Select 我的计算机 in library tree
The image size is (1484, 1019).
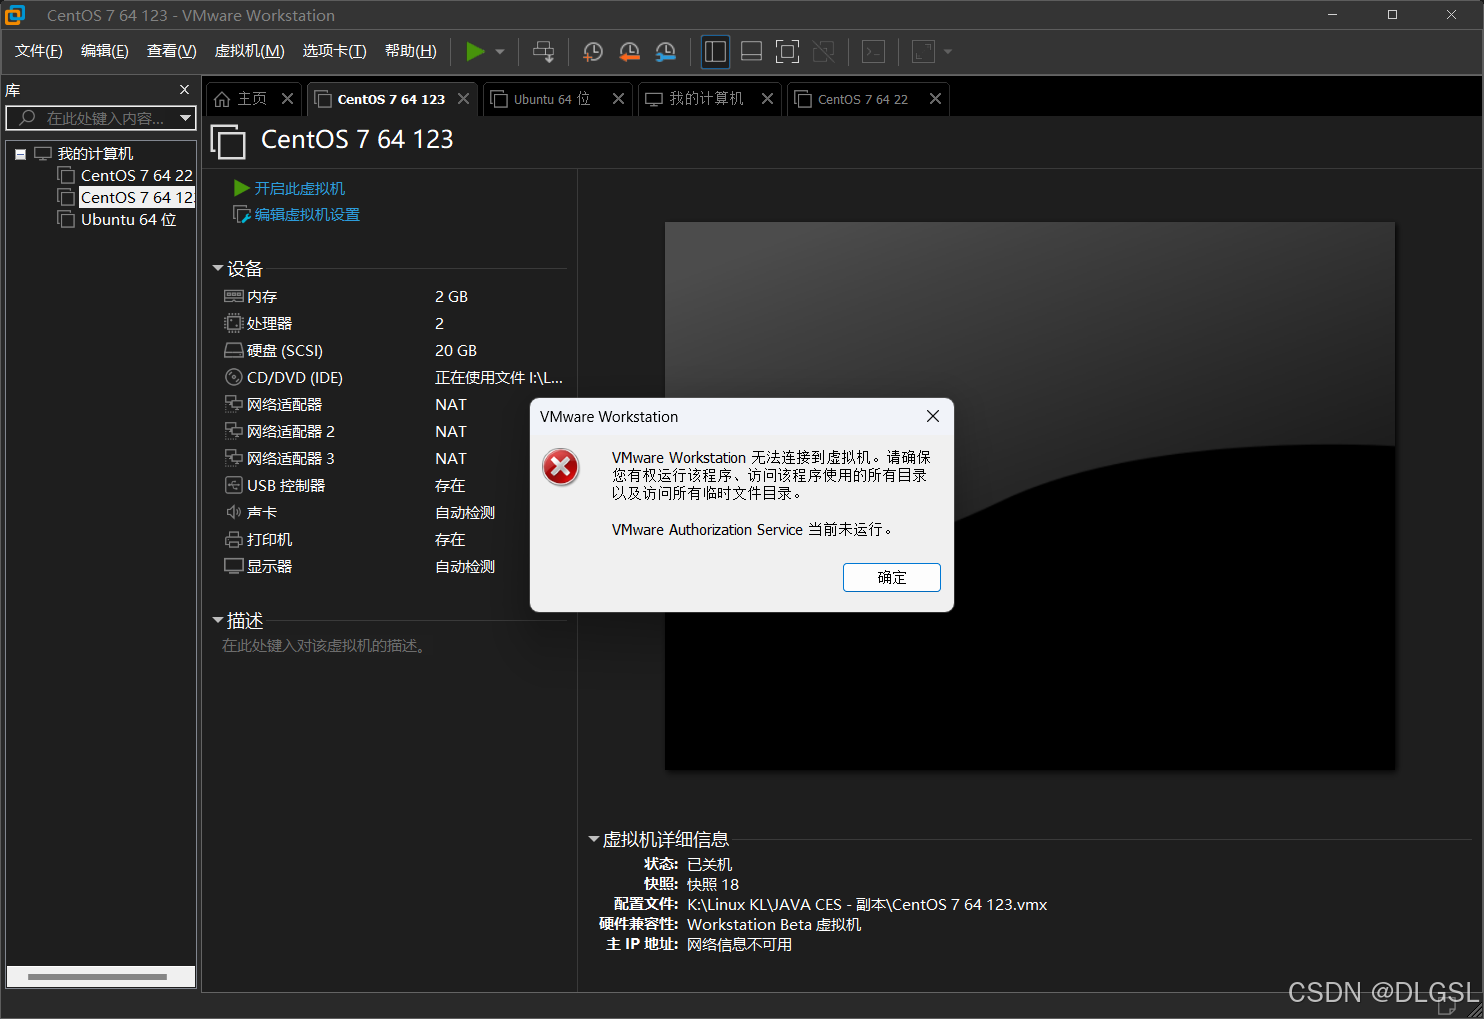click(x=84, y=154)
